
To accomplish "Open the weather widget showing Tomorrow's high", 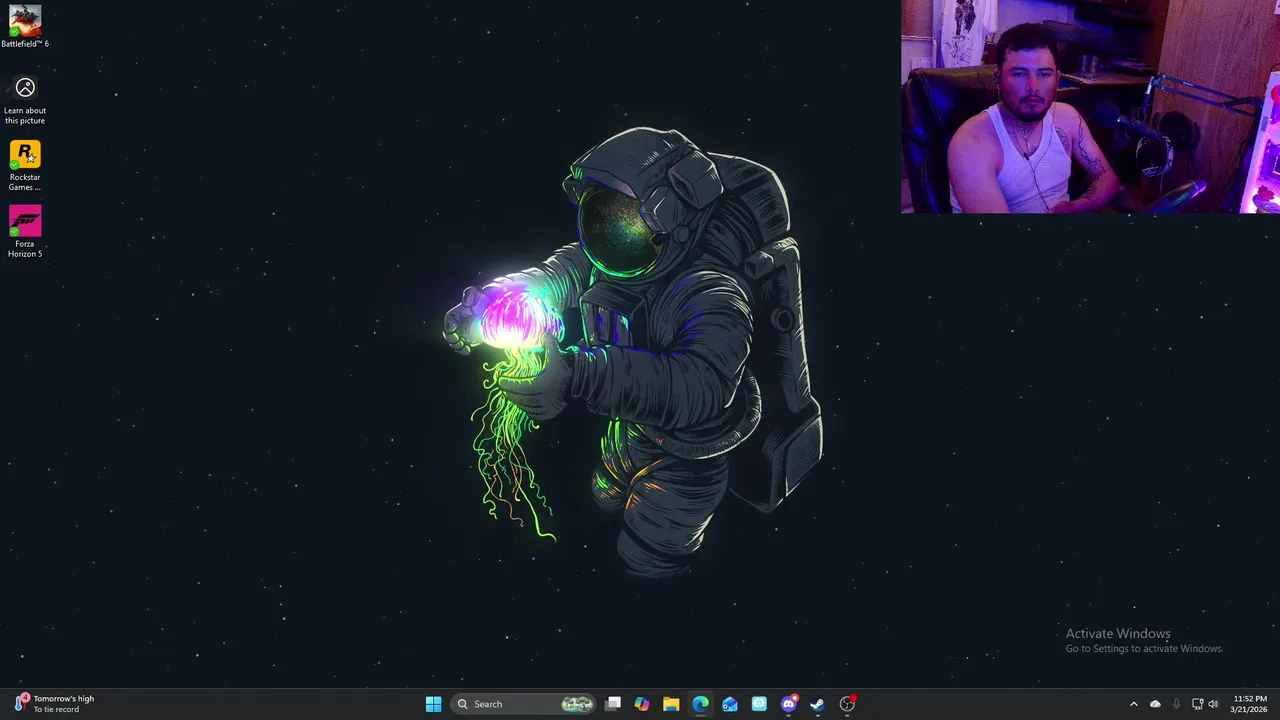I will (55, 704).
